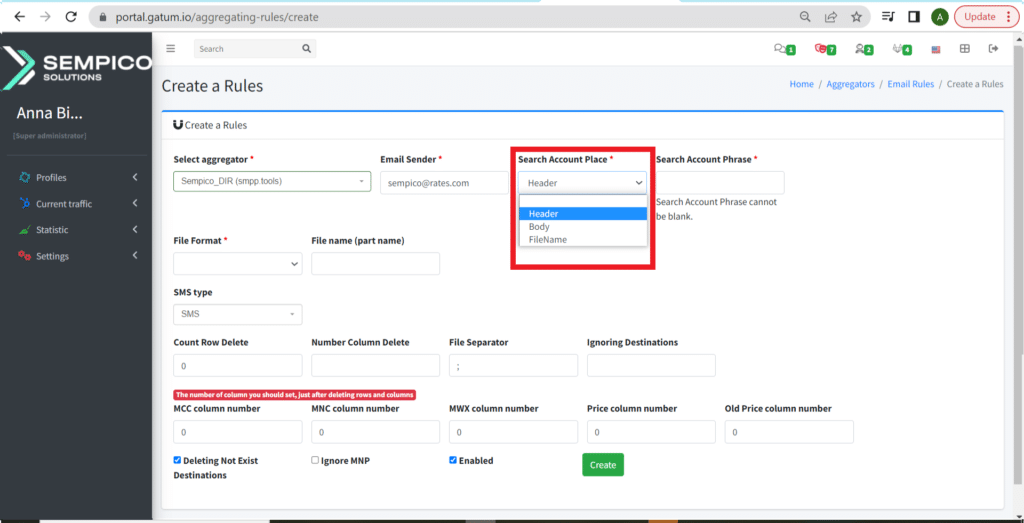Go to Email Rules breadcrumb link
This screenshot has height=523, width=1024.
coord(910,84)
